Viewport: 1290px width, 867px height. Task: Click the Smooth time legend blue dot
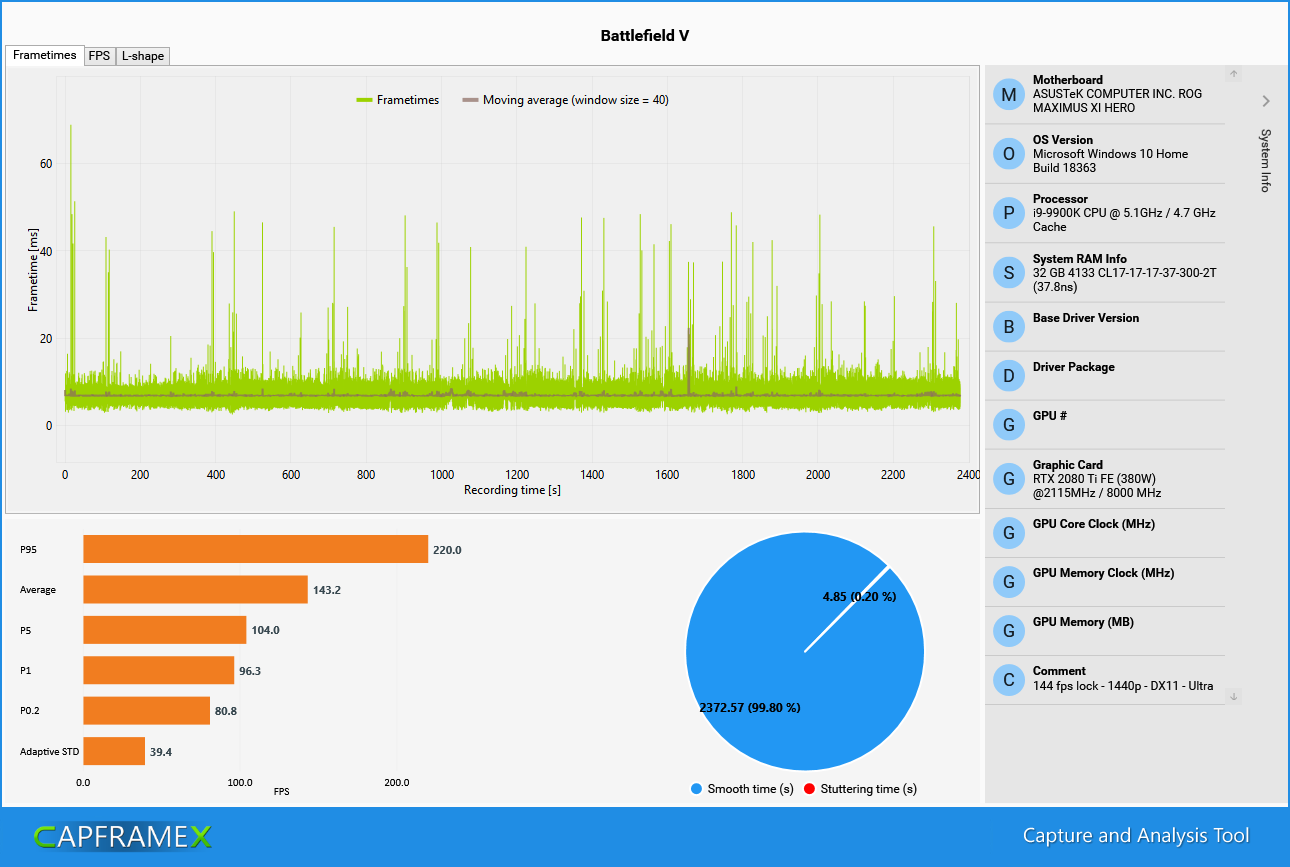coord(696,789)
